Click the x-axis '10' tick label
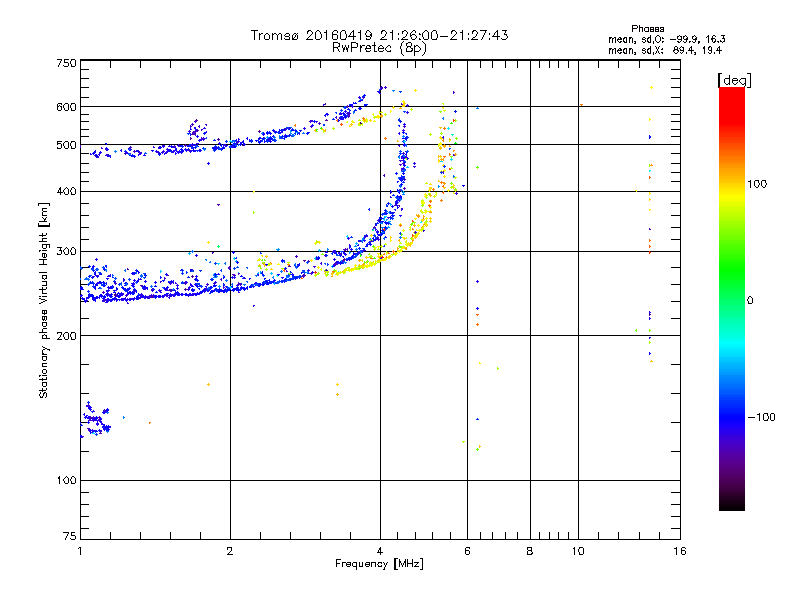The image size is (800, 600). 578,551
